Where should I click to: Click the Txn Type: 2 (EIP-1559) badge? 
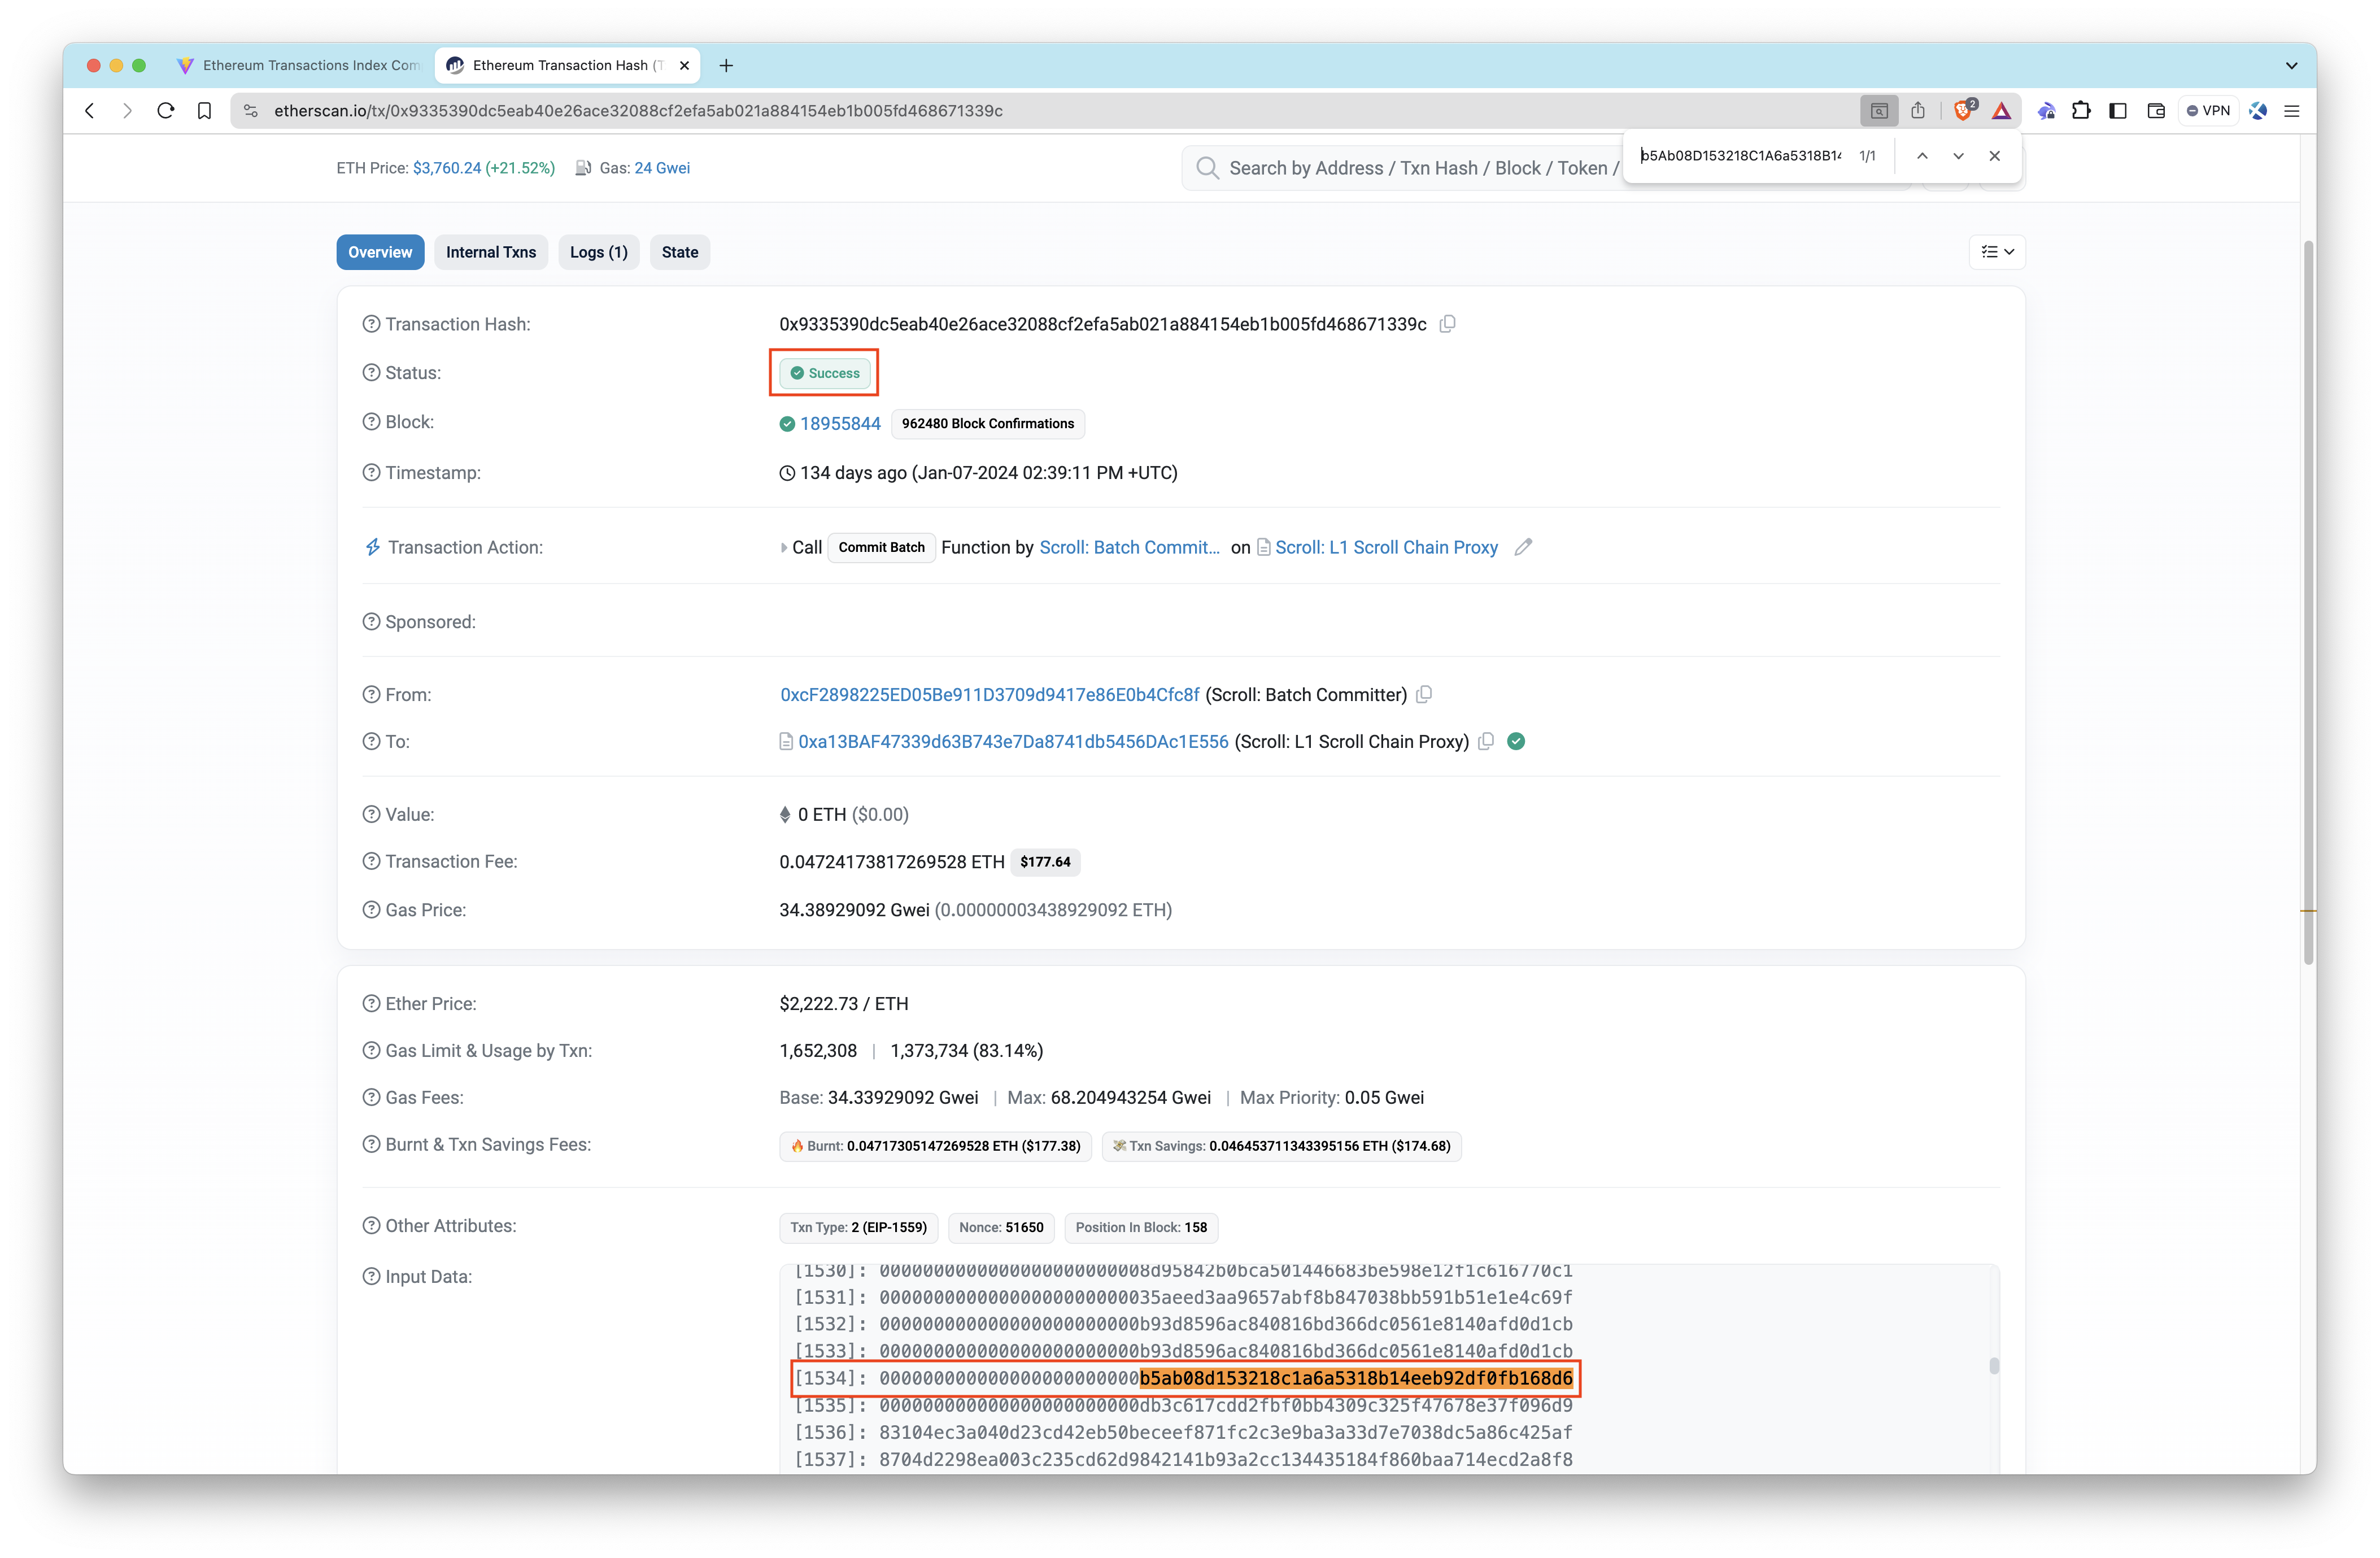pyautogui.click(x=858, y=1227)
